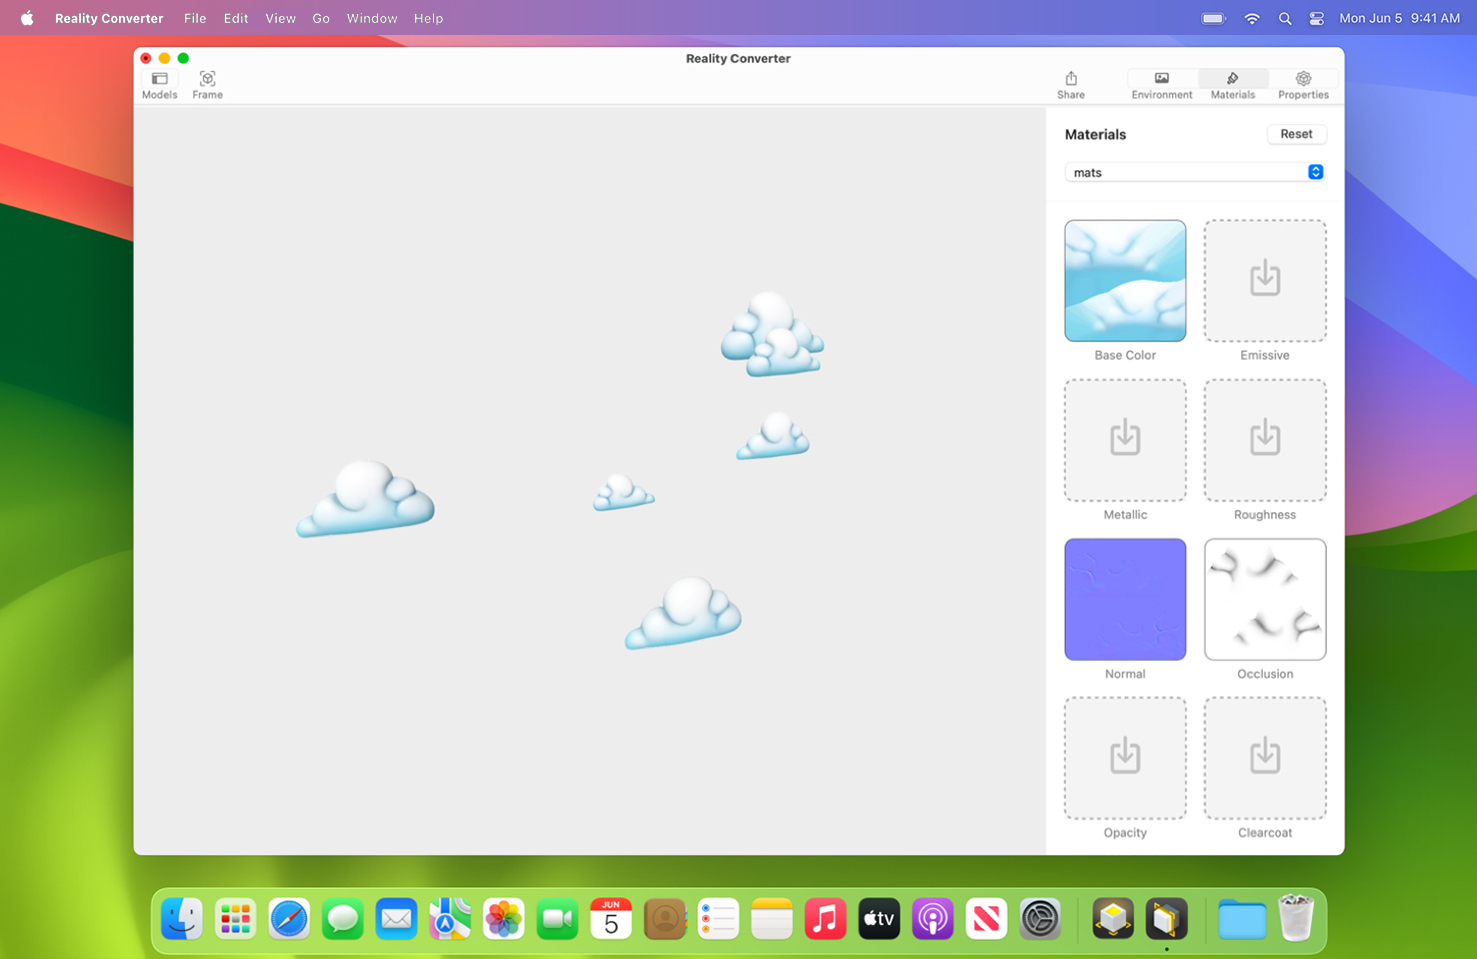Open the Trash from the Dock
Viewport: 1477px width, 959px height.
click(1296, 918)
